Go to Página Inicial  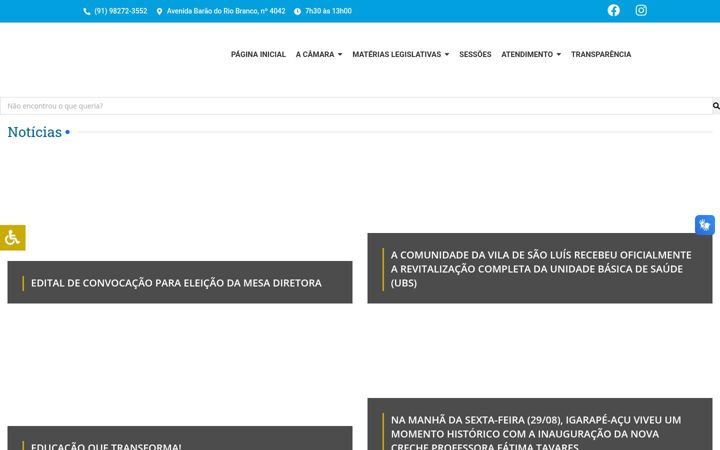tap(258, 54)
